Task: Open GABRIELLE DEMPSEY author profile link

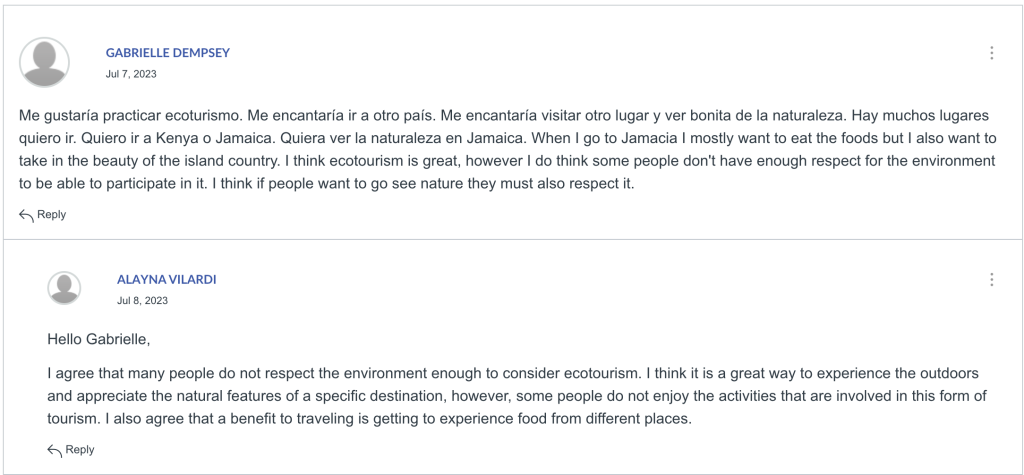Action: coord(168,53)
